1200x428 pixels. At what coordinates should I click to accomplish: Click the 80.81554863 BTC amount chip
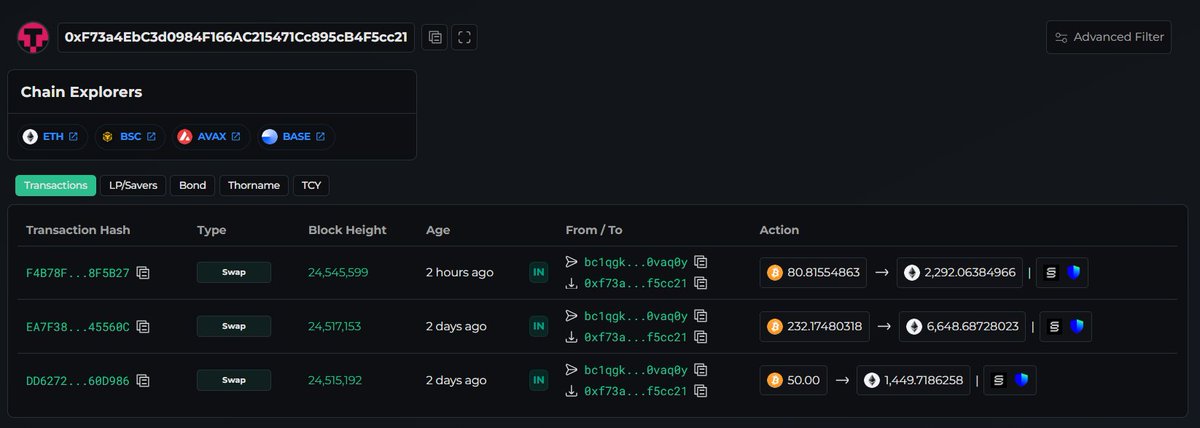814,272
